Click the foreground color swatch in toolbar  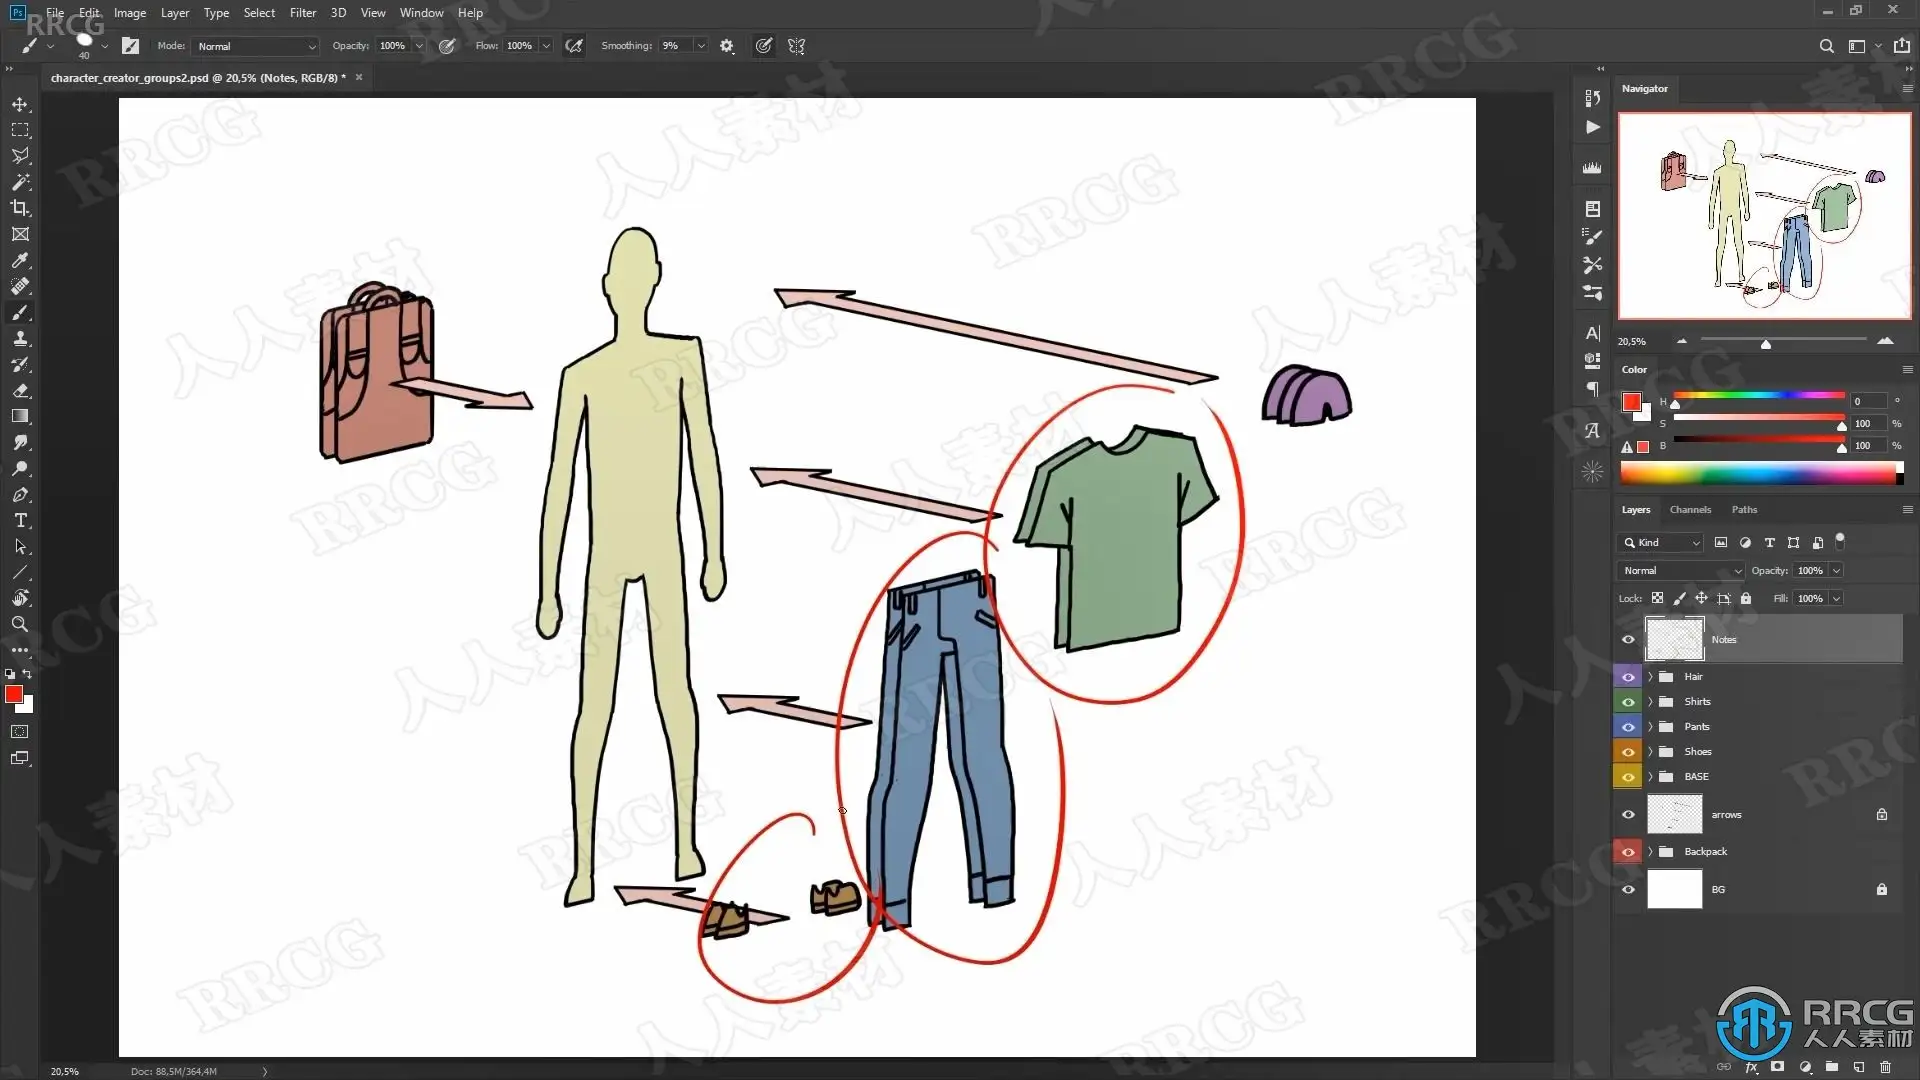point(13,693)
